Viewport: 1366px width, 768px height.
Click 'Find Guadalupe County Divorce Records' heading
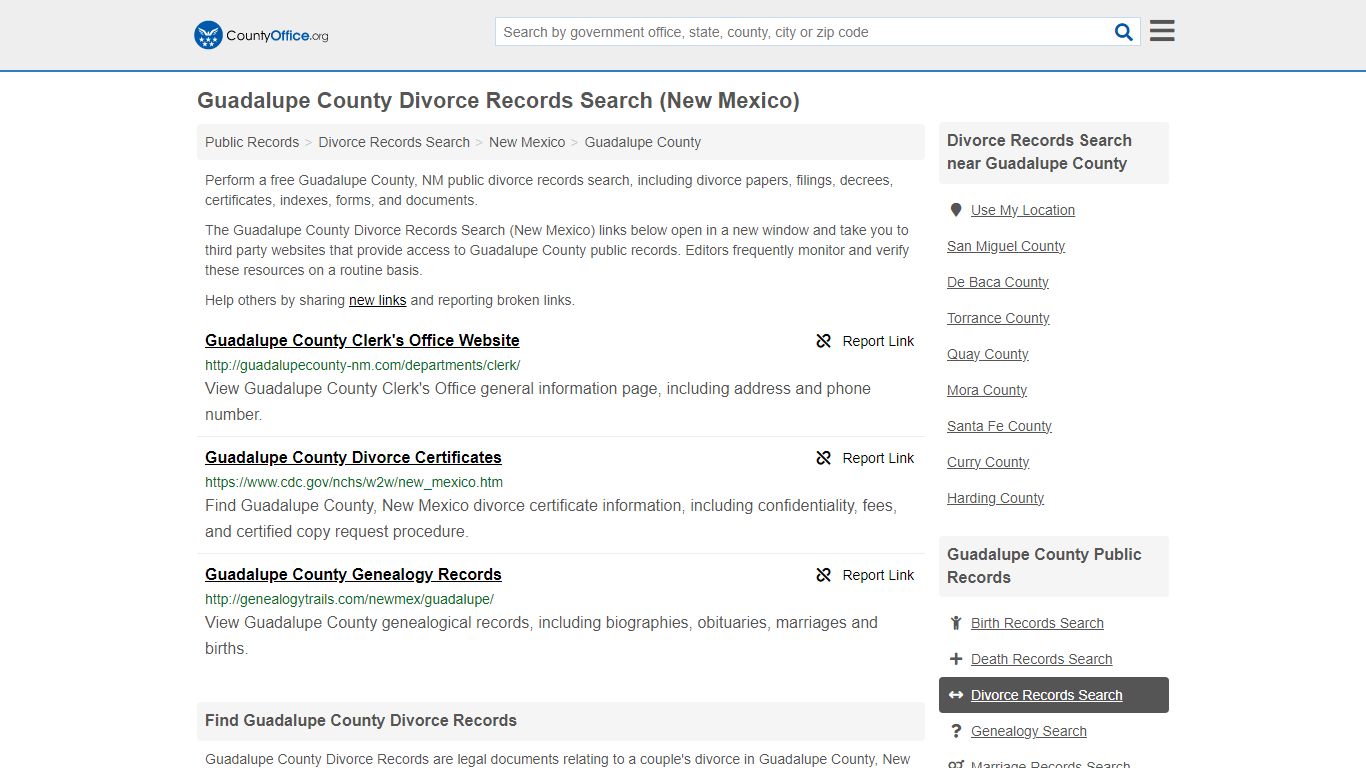361,720
